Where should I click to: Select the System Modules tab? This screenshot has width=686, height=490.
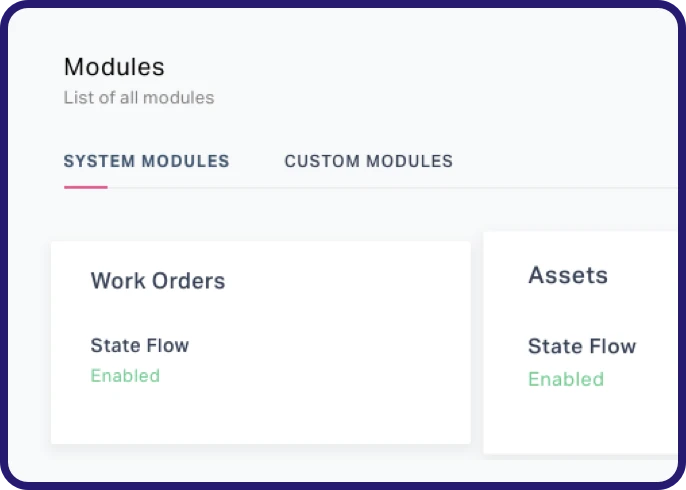[146, 161]
